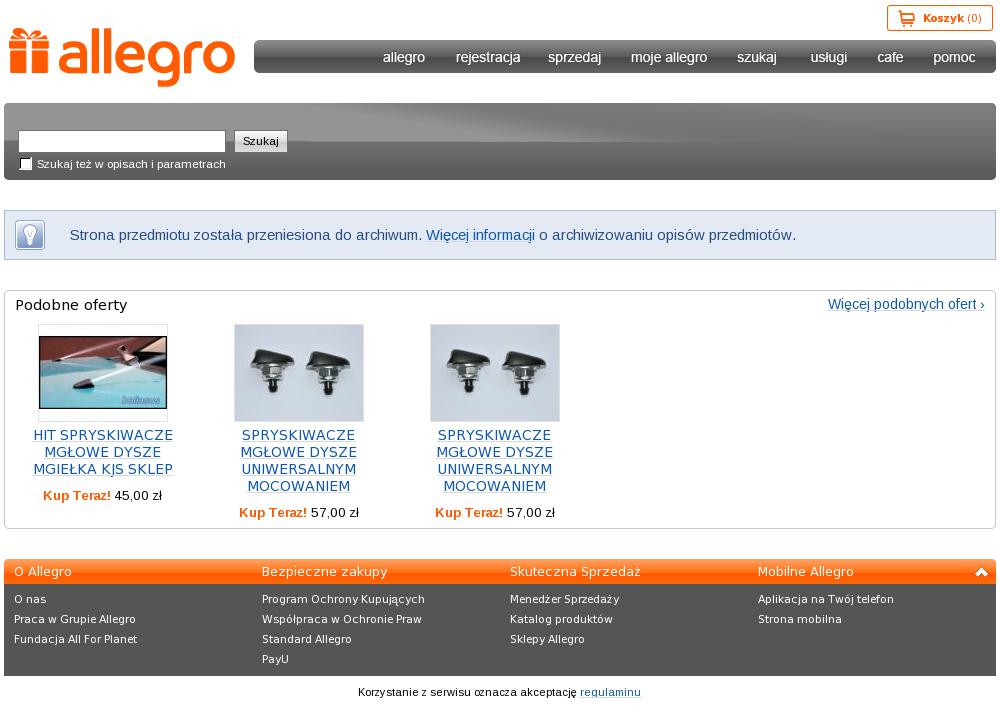The image size is (1000, 712).
Task: Visit cafe from the navigation bar
Action: [x=890, y=57]
